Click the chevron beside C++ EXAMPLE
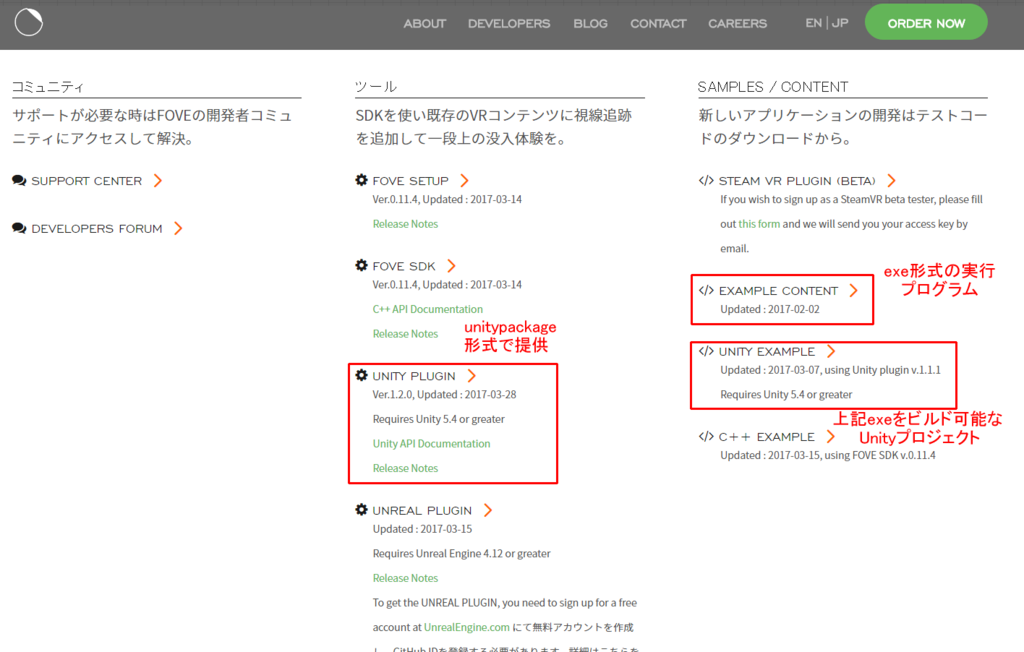 (x=831, y=437)
